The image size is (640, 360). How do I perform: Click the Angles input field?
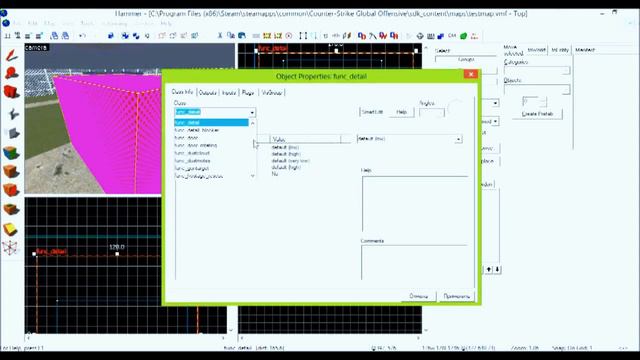point(431,112)
